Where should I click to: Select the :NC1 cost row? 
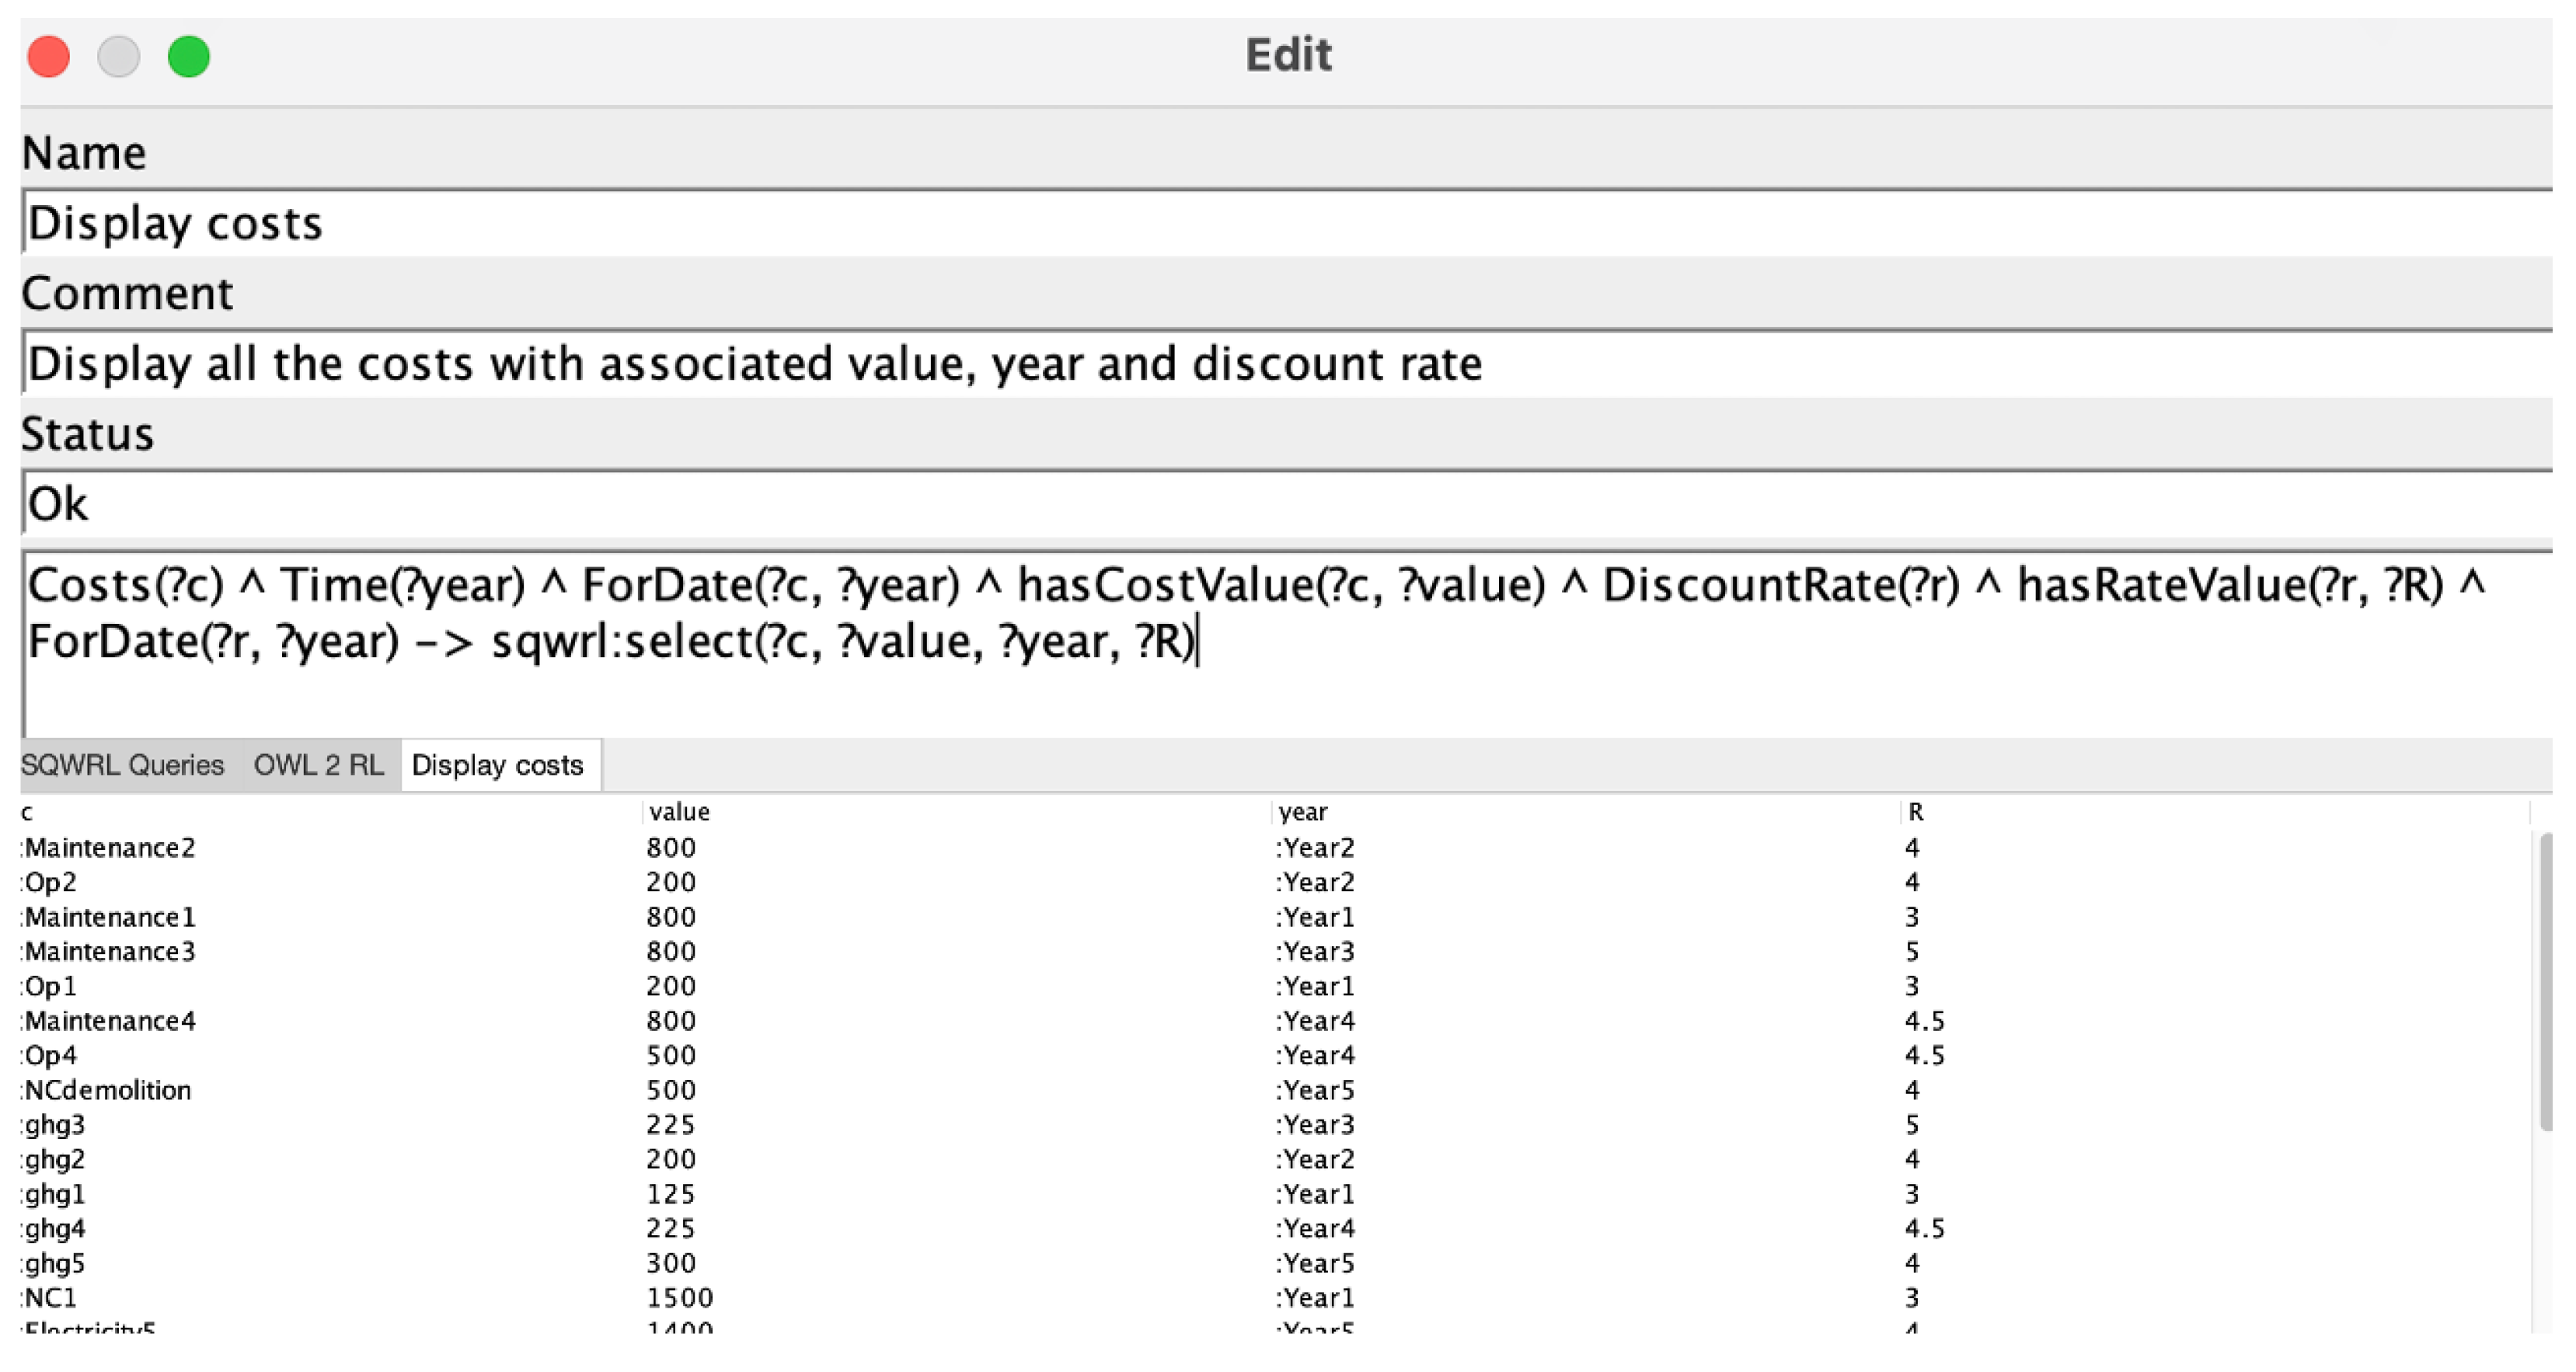point(50,1298)
